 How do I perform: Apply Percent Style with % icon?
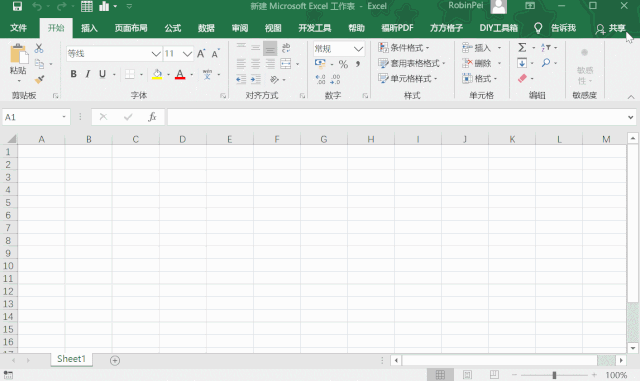[x=343, y=64]
